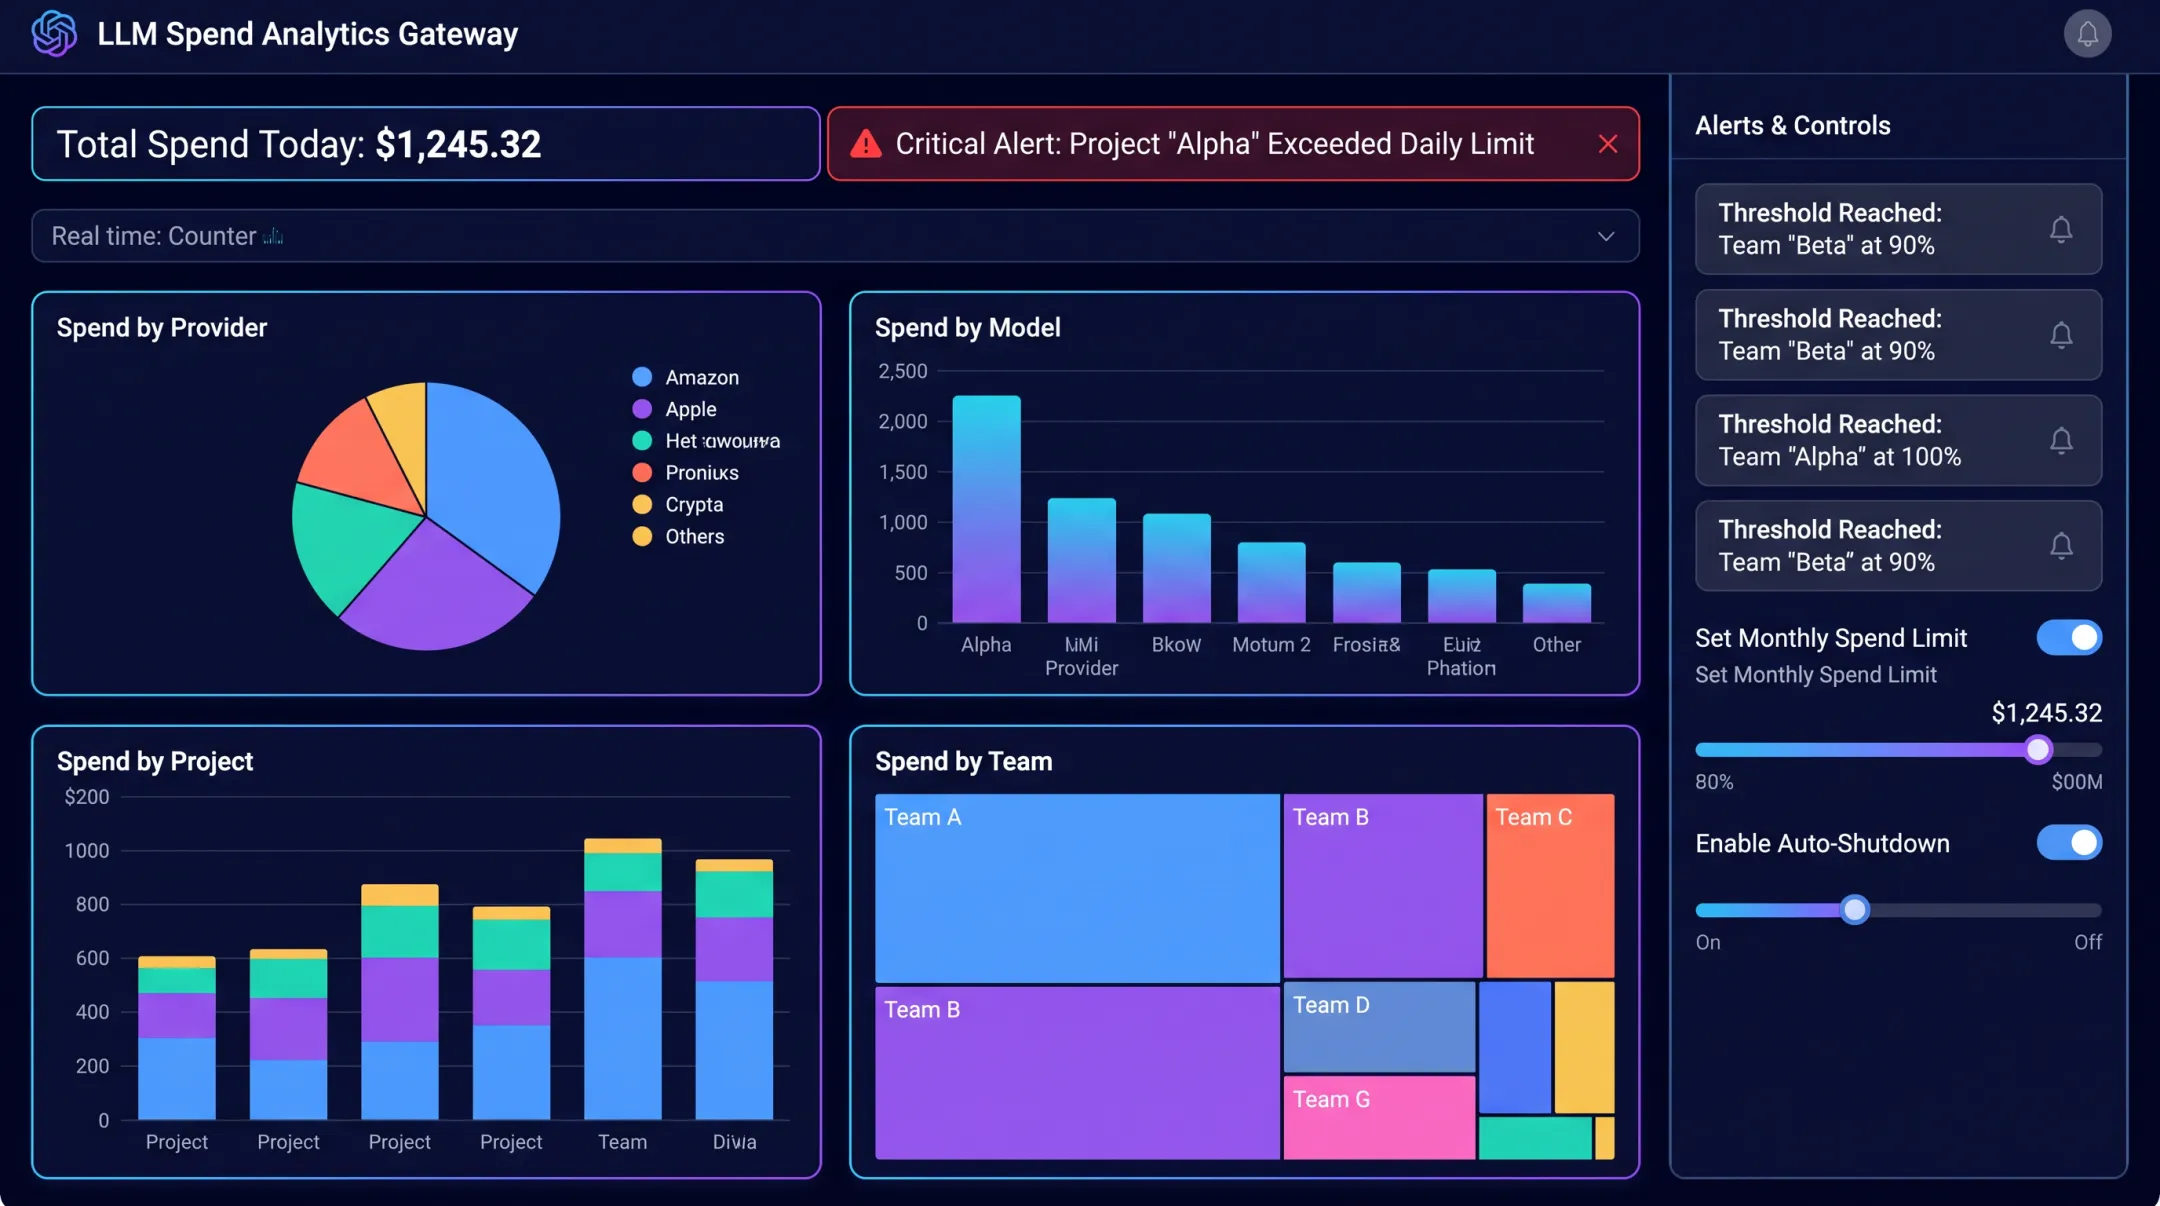Viewport: 2160px width, 1206px height.
Task: Click the Spend by Project title
Action: [x=155, y=761]
